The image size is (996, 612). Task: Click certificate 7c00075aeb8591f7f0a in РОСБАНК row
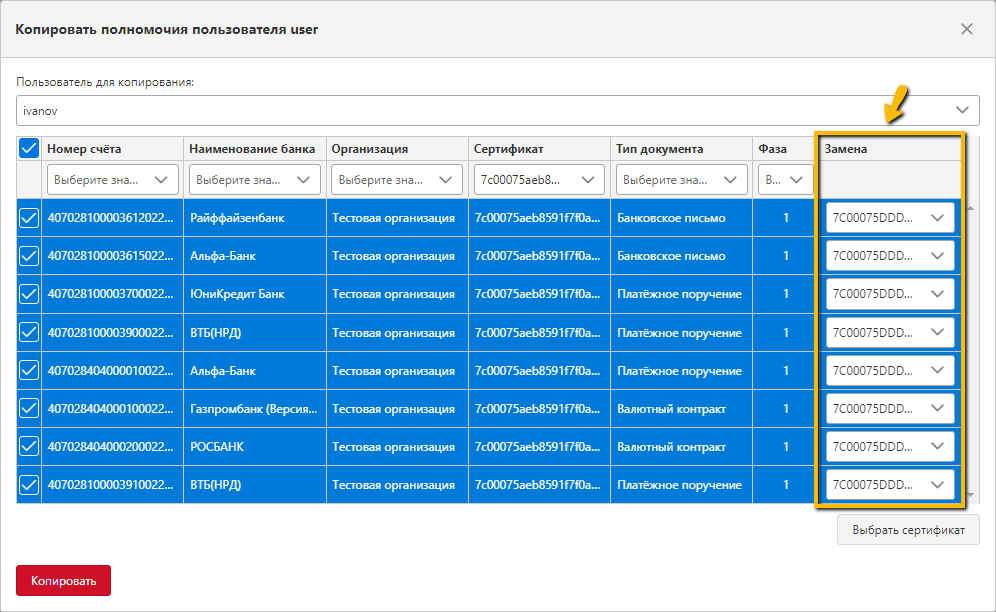click(x=537, y=447)
